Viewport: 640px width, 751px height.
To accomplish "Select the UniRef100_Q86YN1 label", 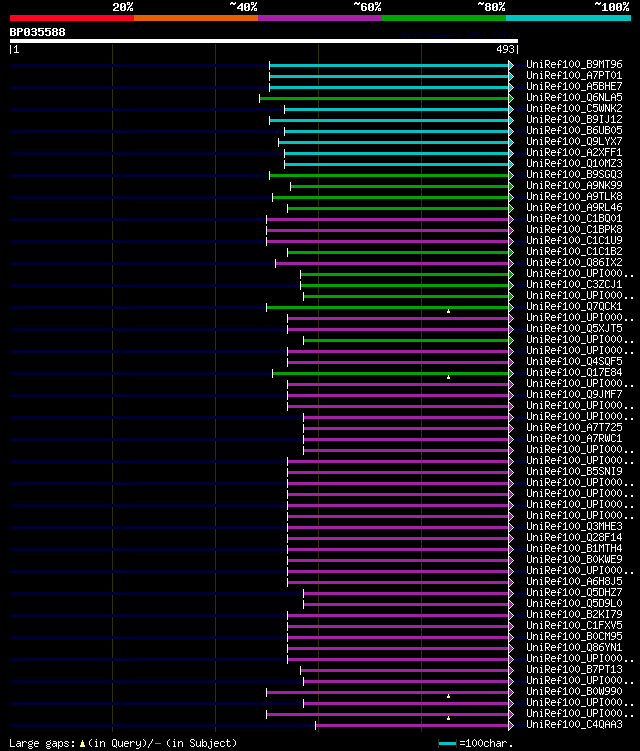I will 574,649.
